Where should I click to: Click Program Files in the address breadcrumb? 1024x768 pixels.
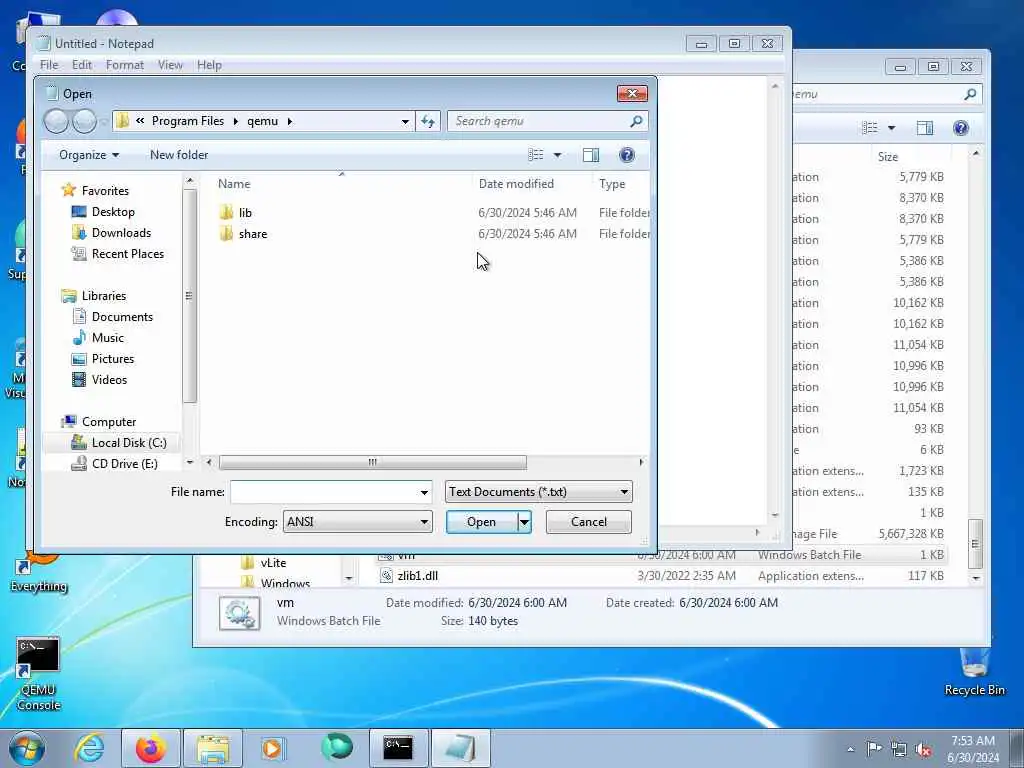point(187,121)
